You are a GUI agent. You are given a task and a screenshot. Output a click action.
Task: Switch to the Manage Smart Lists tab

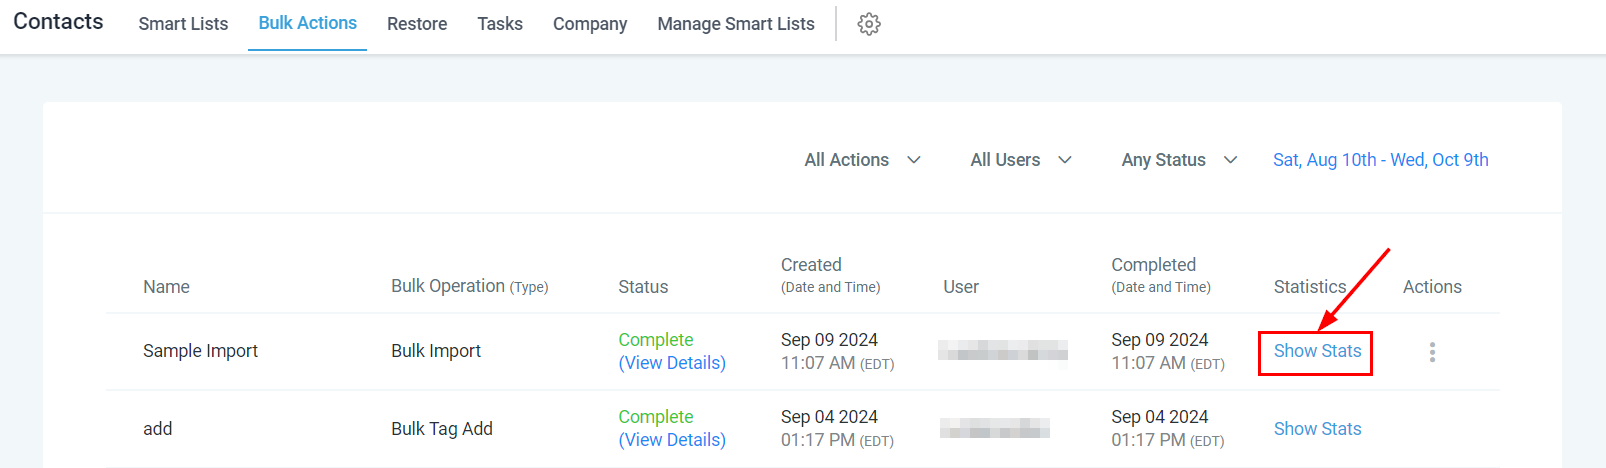pos(736,24)
